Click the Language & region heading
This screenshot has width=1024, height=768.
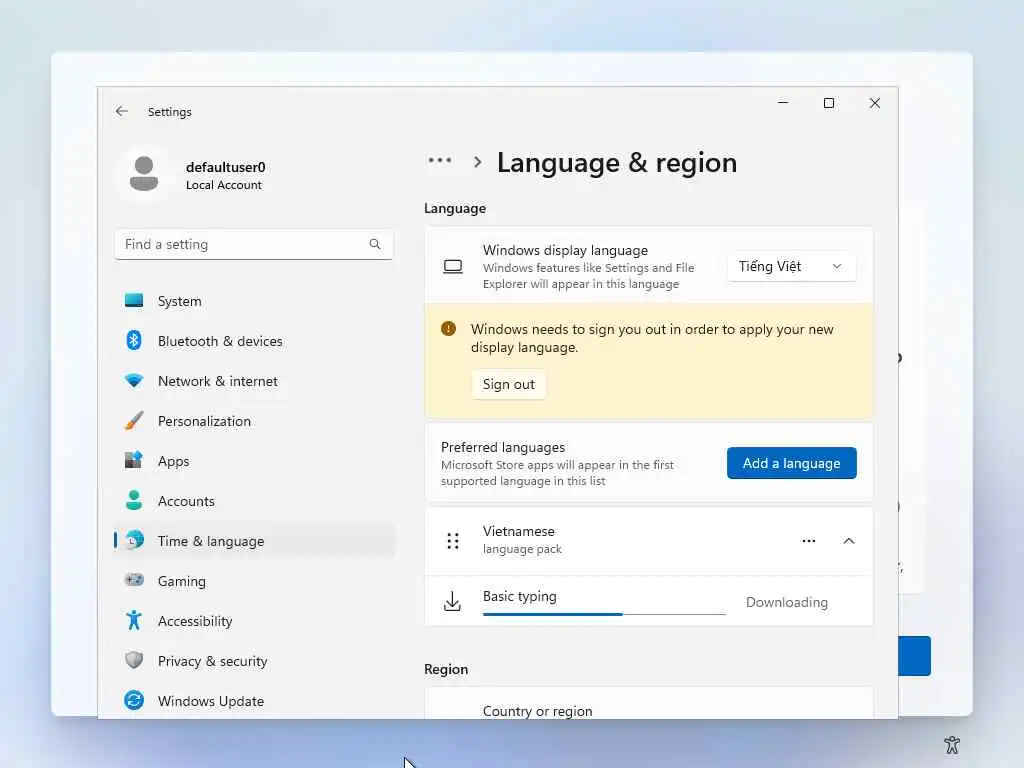(x=616, y=163)
